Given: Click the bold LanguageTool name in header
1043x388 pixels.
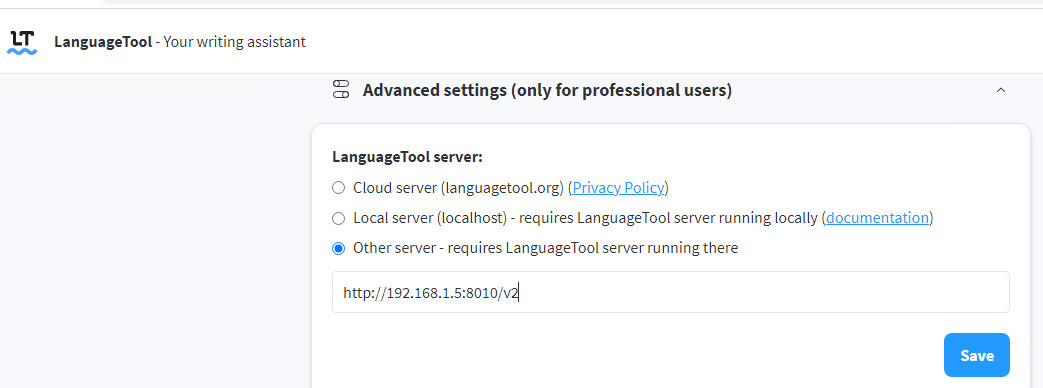Looking at the screenshot, I should pos(103,42).
